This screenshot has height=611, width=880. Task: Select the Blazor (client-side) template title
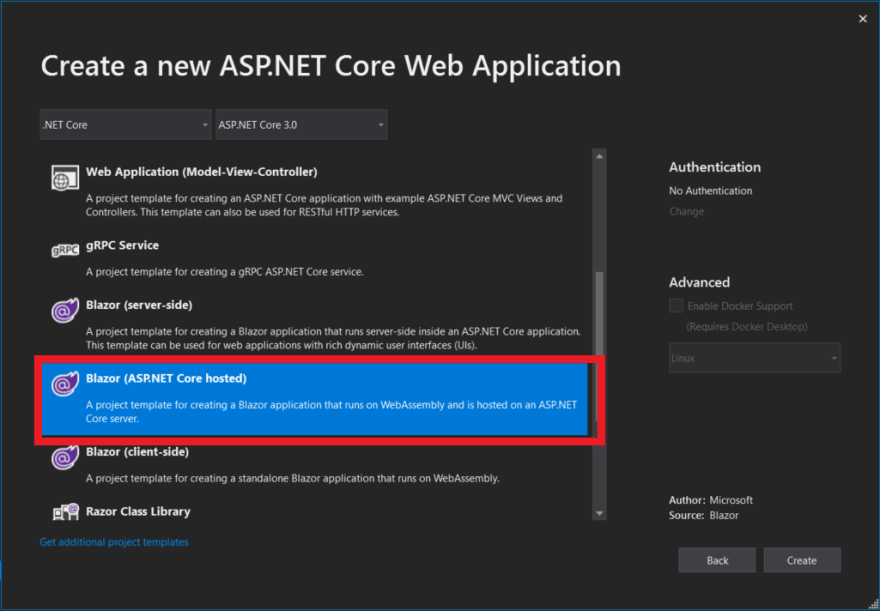[x=138, y=452]
